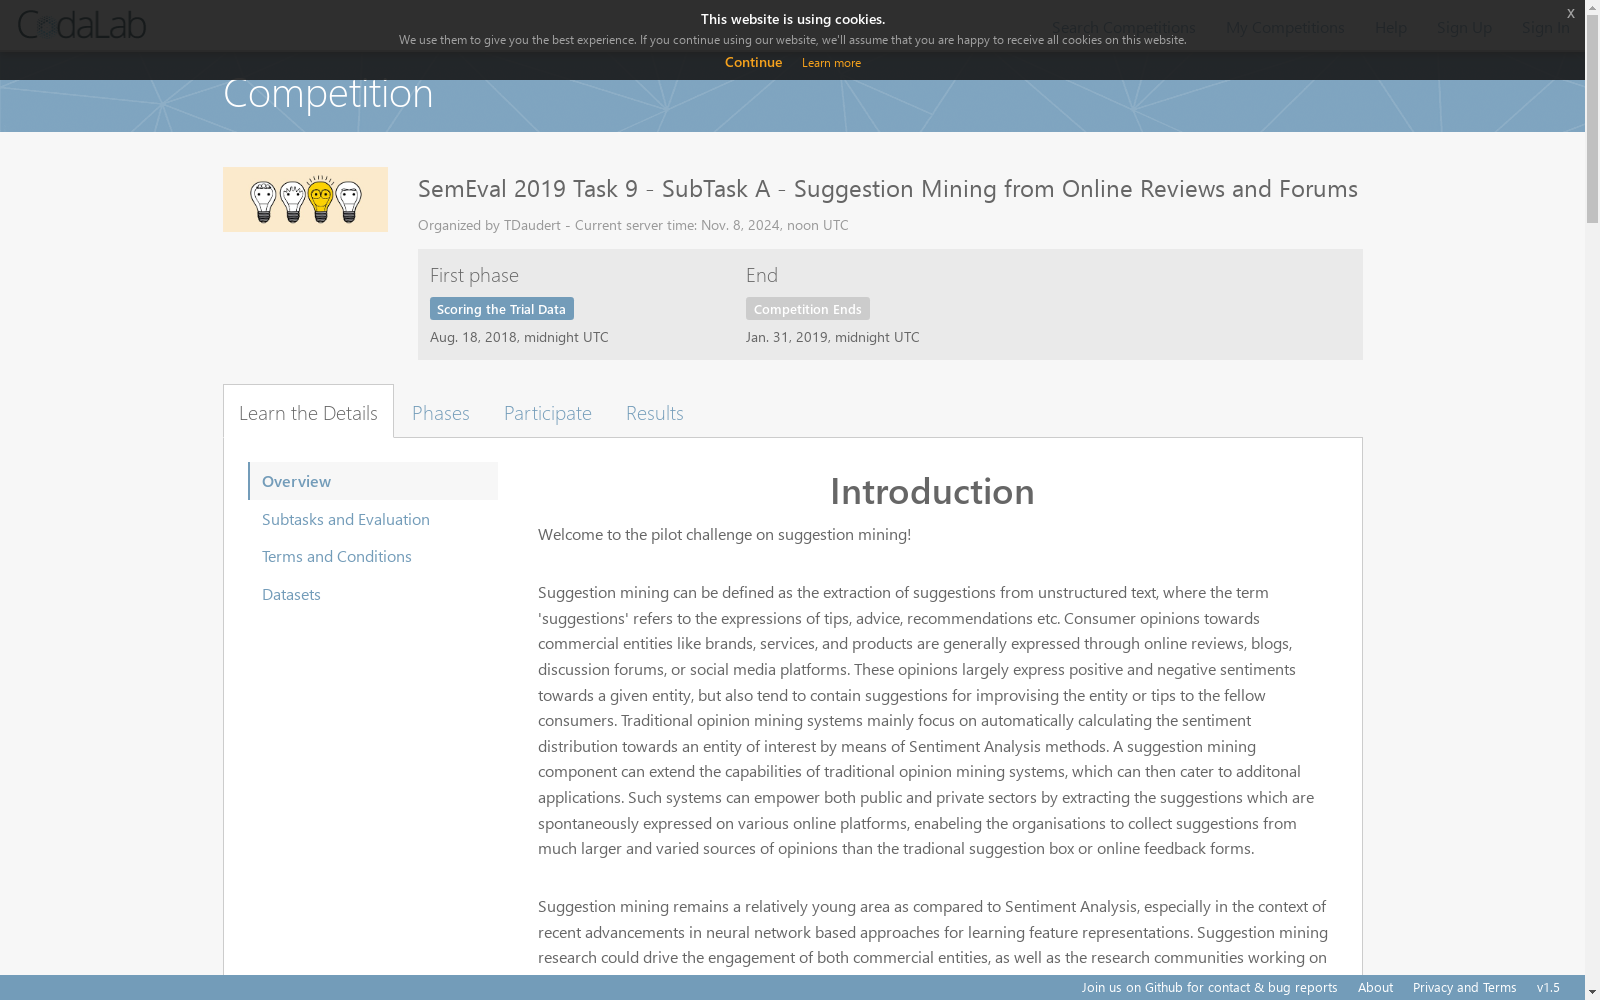Select the Learn the Details tab
Screen dimensions: 1600x1000
click(x=308, y=412)
